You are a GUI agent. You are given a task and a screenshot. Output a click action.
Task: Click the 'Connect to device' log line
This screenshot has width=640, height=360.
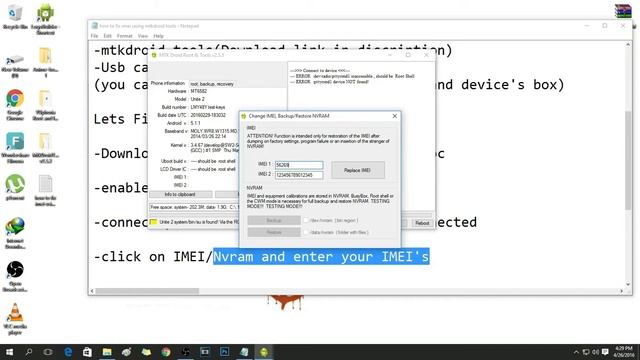(320, 71)
